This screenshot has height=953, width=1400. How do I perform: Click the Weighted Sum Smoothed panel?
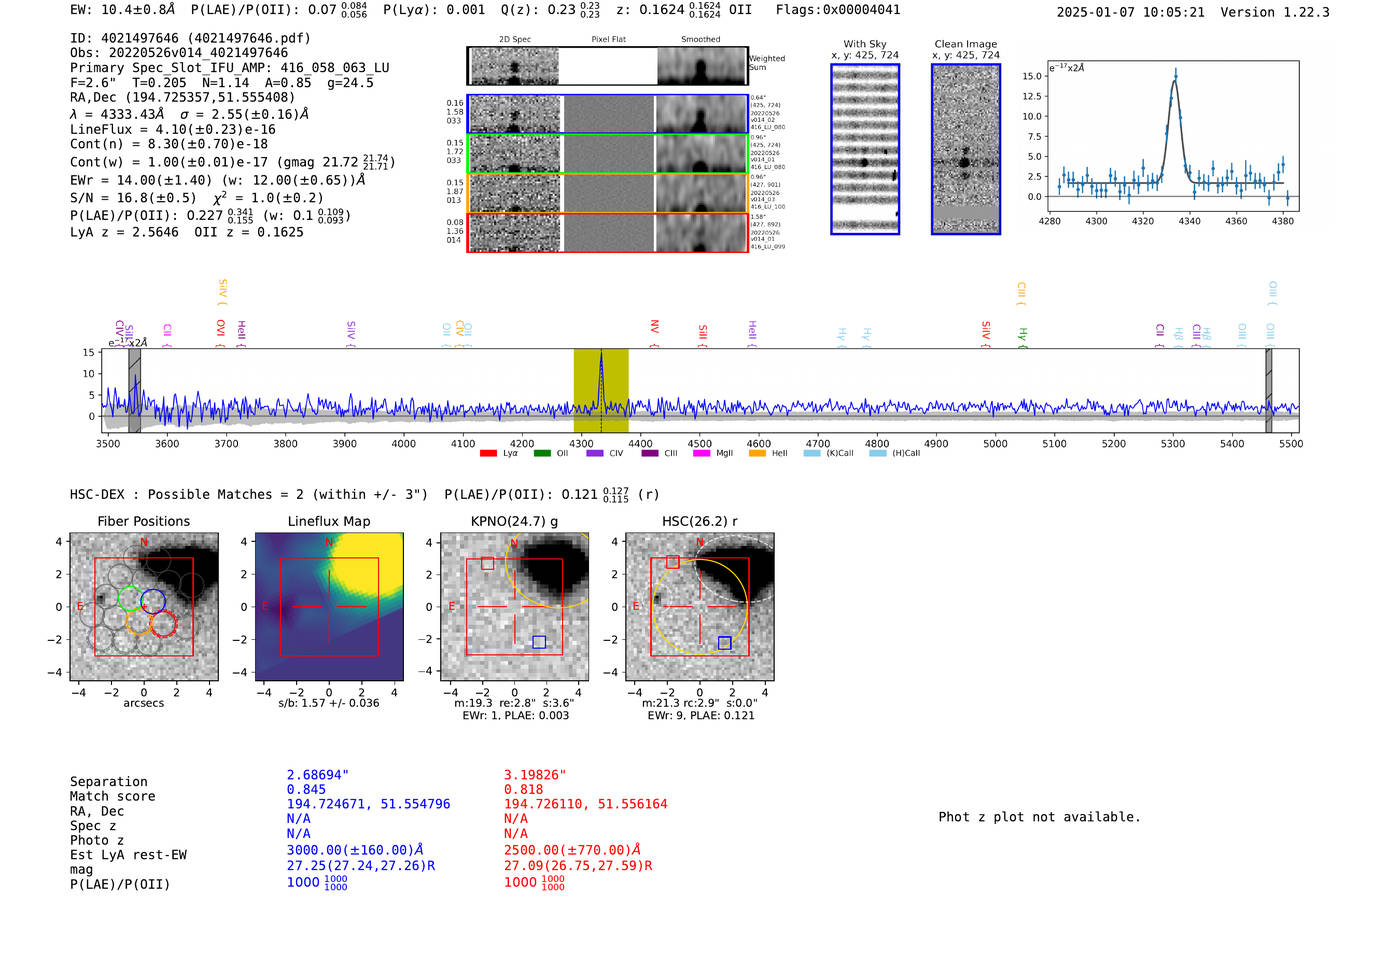702,66
